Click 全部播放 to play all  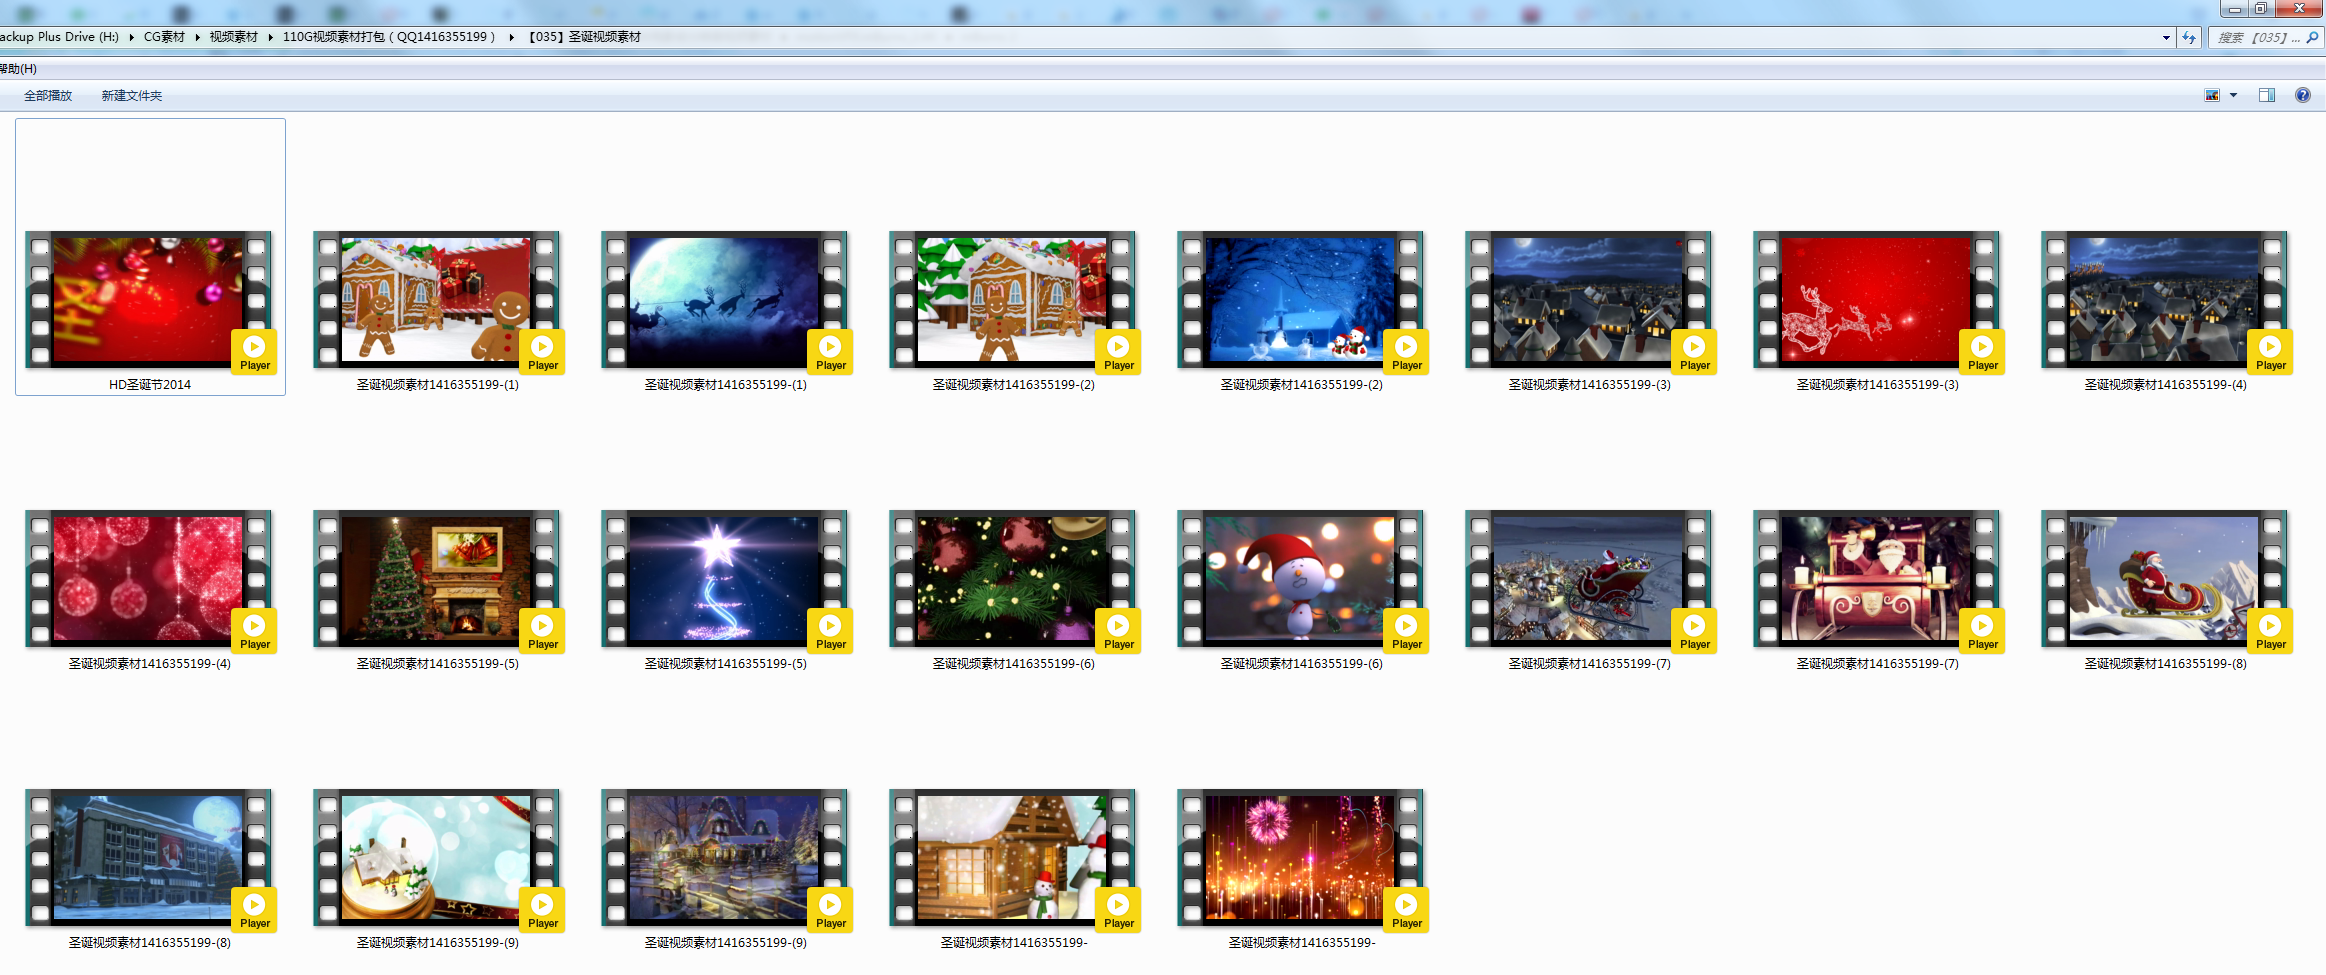tap(48, 96)
